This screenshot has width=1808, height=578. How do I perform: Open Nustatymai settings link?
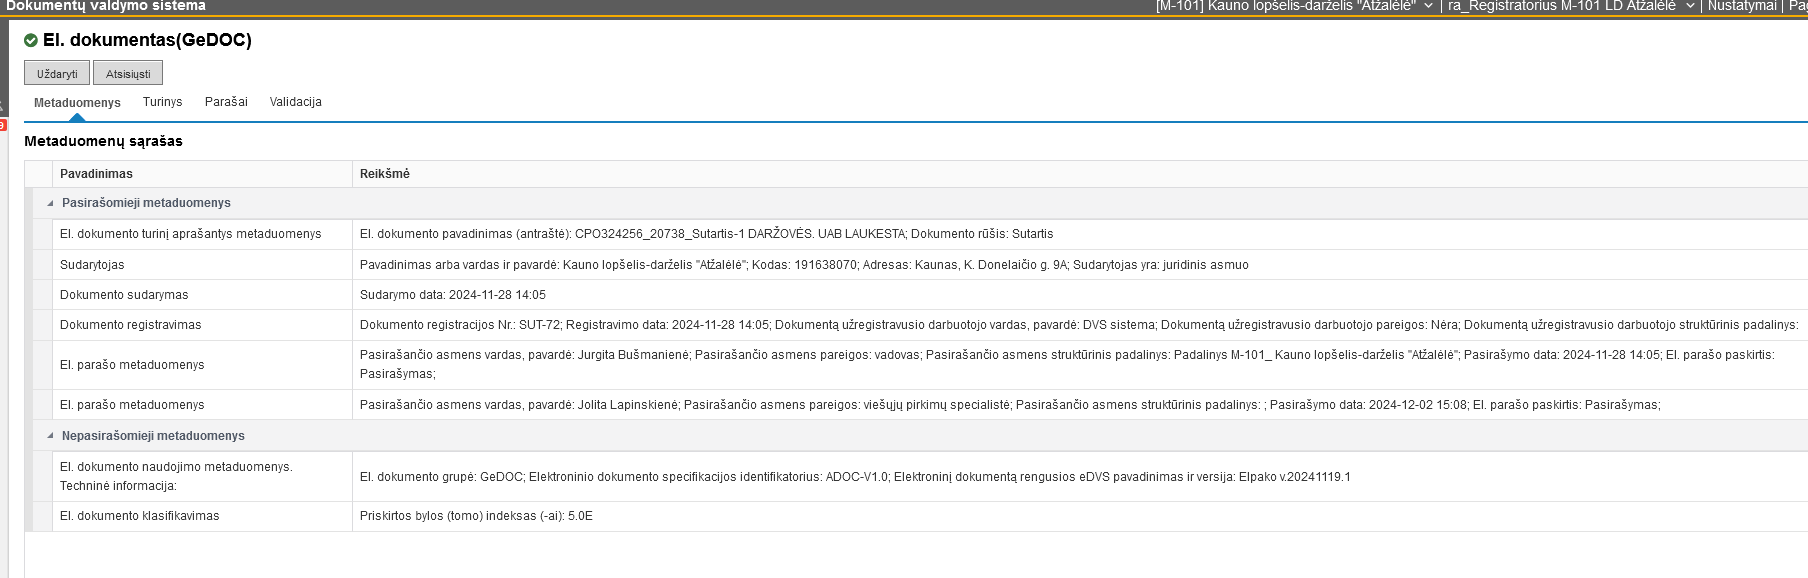[x=1741, y=6]
